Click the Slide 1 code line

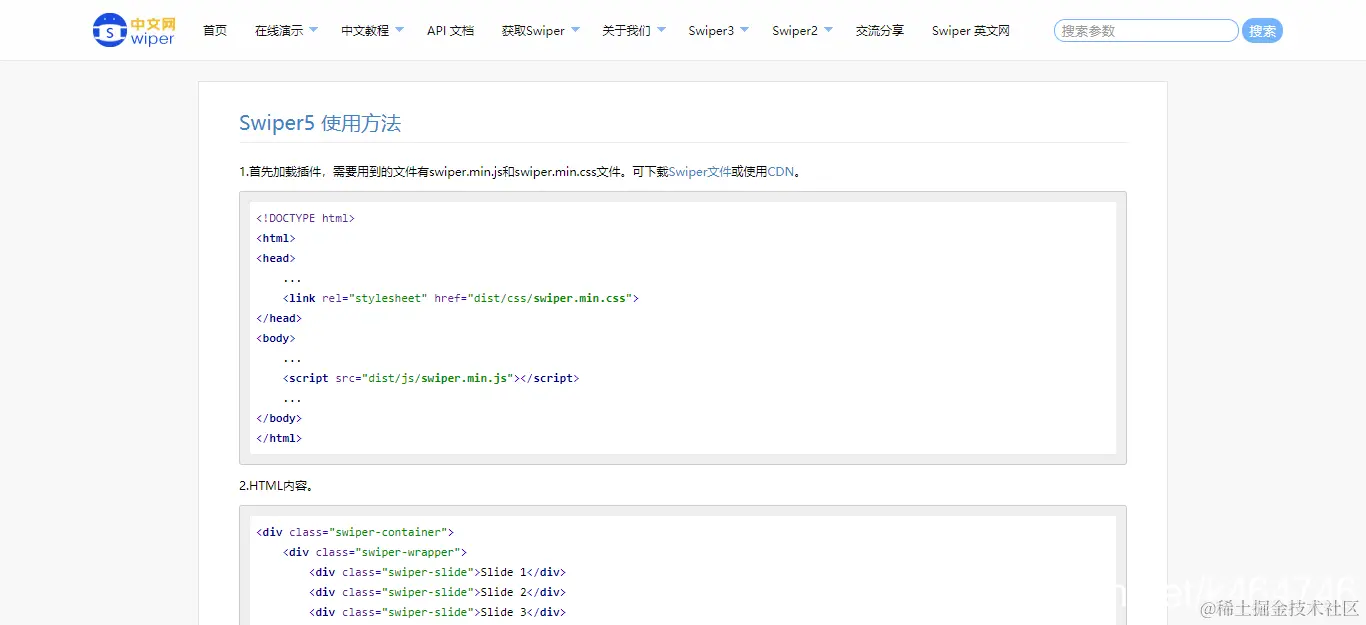pos(438,572)
